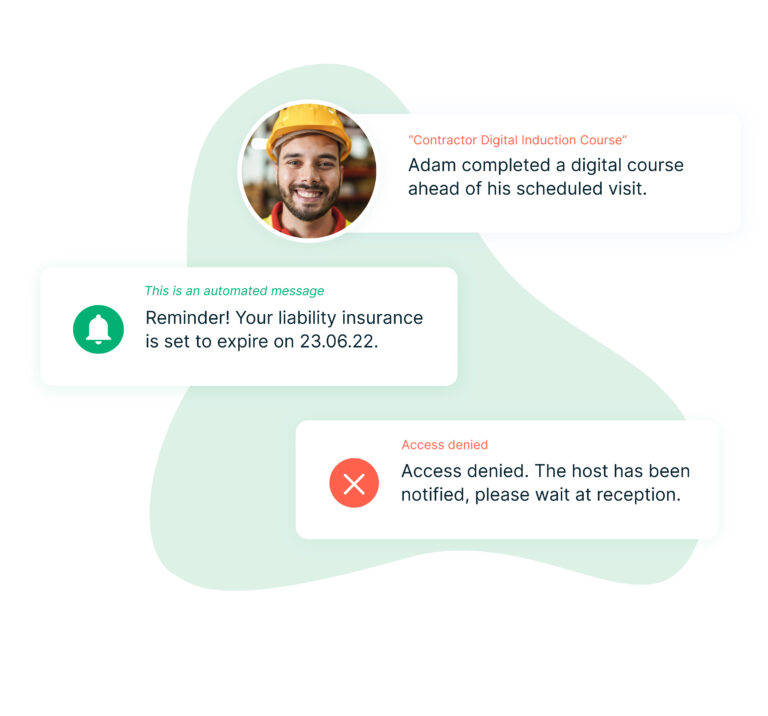Click "Reminder! Your liability insurance" text
This screenshot has height=716, width=768.
(284, 318)
